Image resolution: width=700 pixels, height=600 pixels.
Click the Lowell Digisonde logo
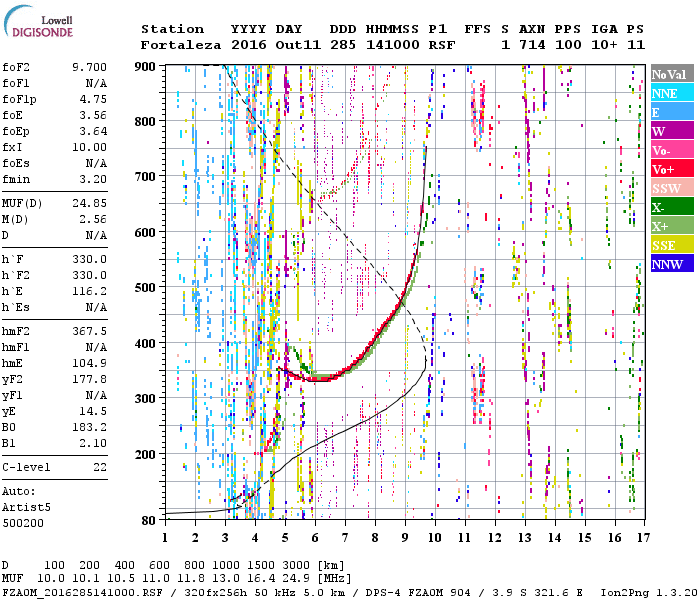pos(38,21)
